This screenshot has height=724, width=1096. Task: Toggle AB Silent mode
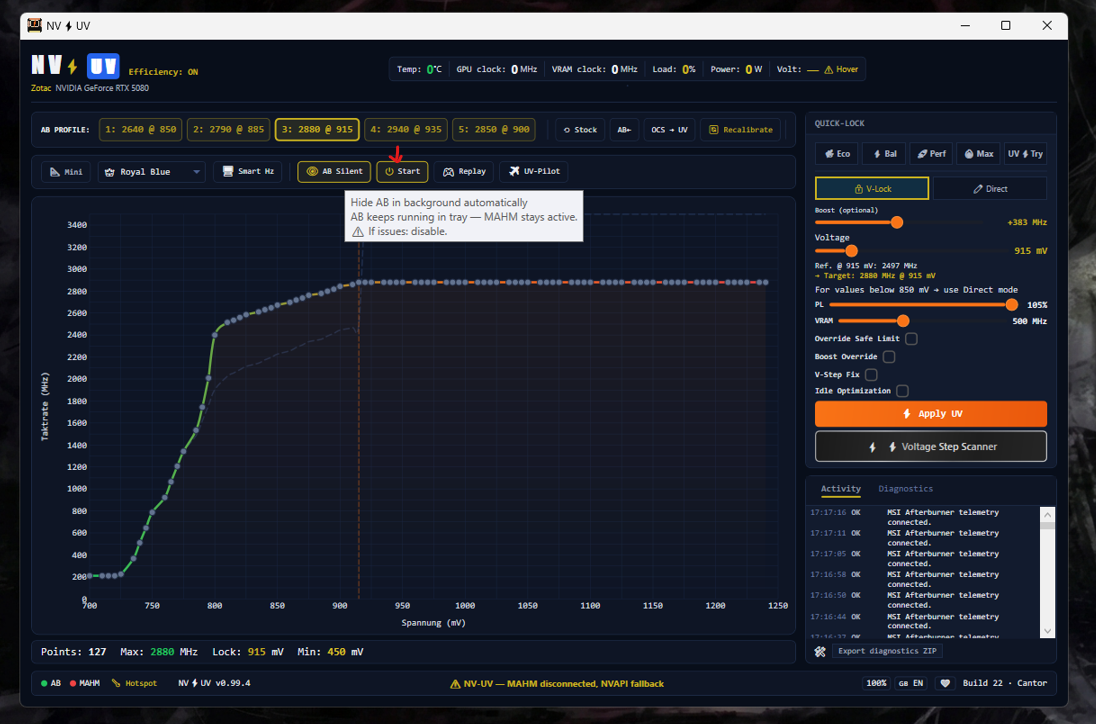334,171
